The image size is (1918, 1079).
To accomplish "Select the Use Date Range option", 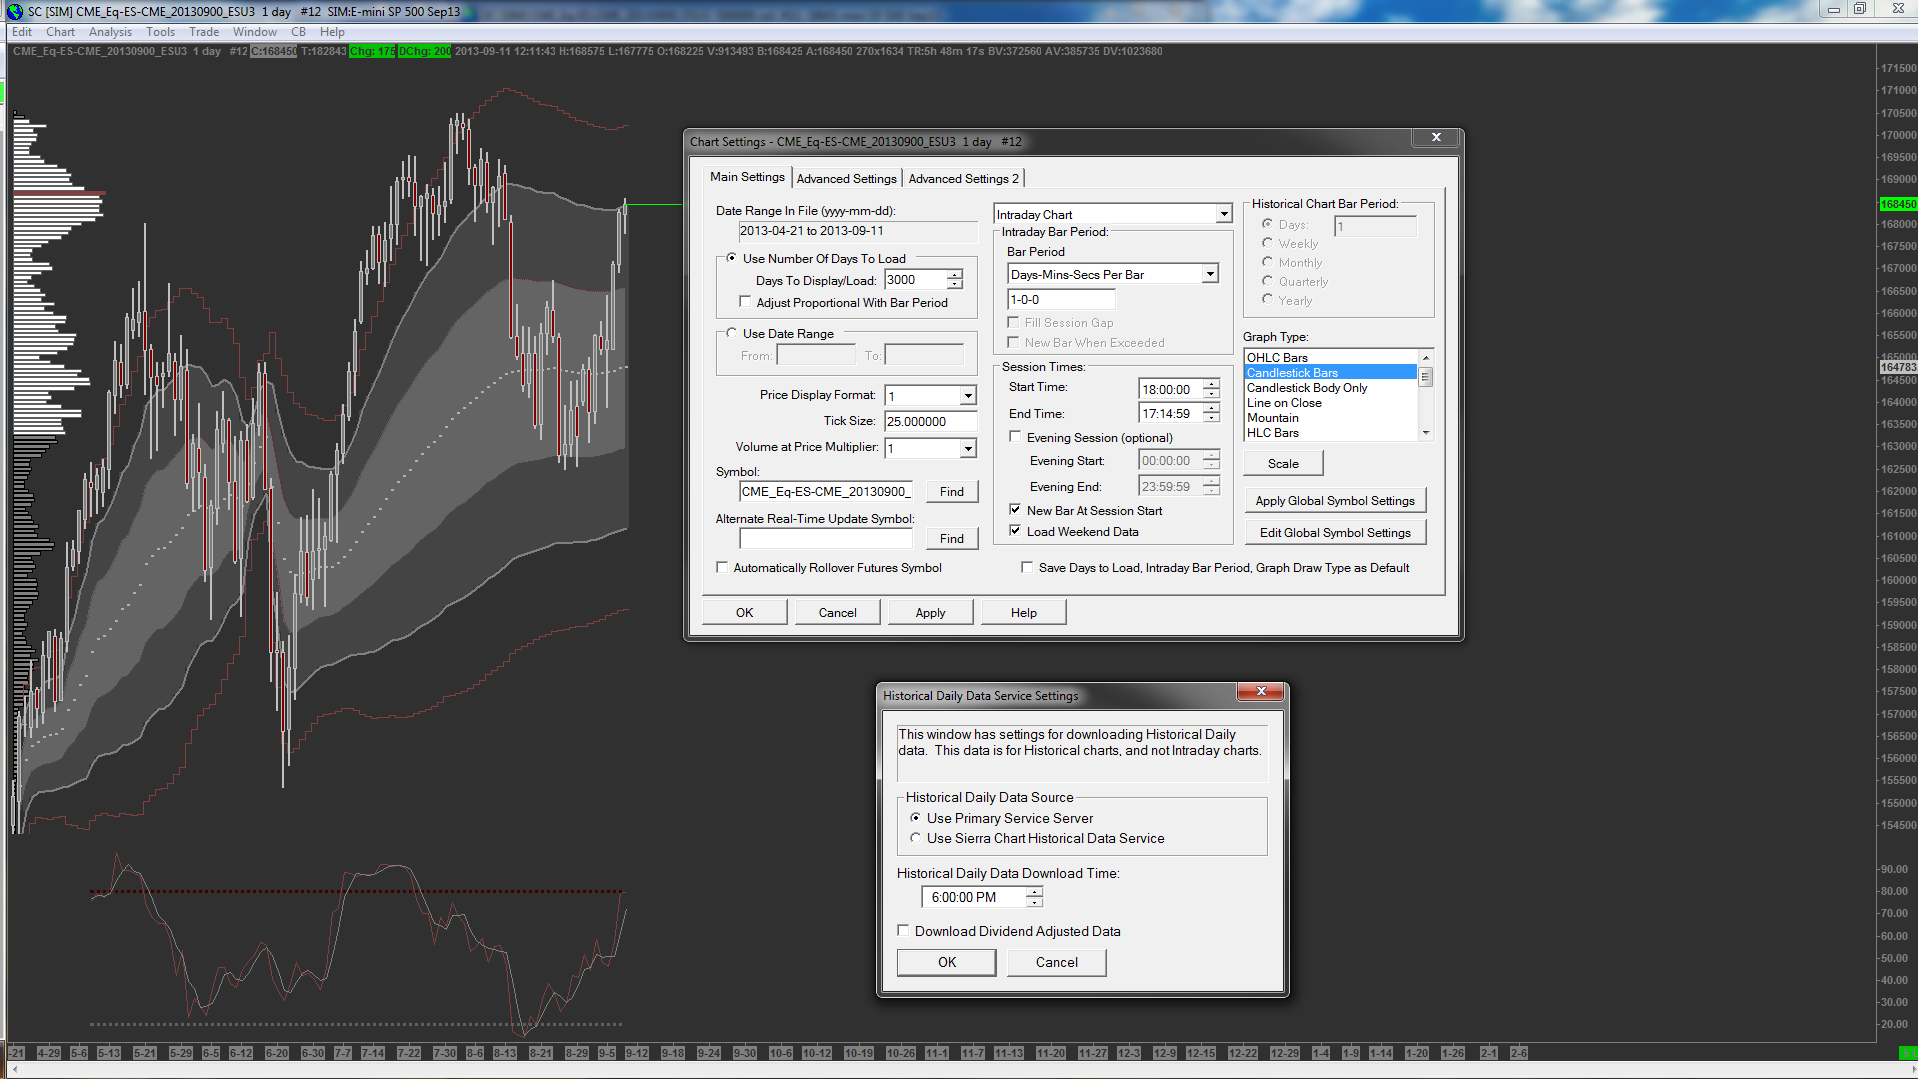I will (732, 334).
